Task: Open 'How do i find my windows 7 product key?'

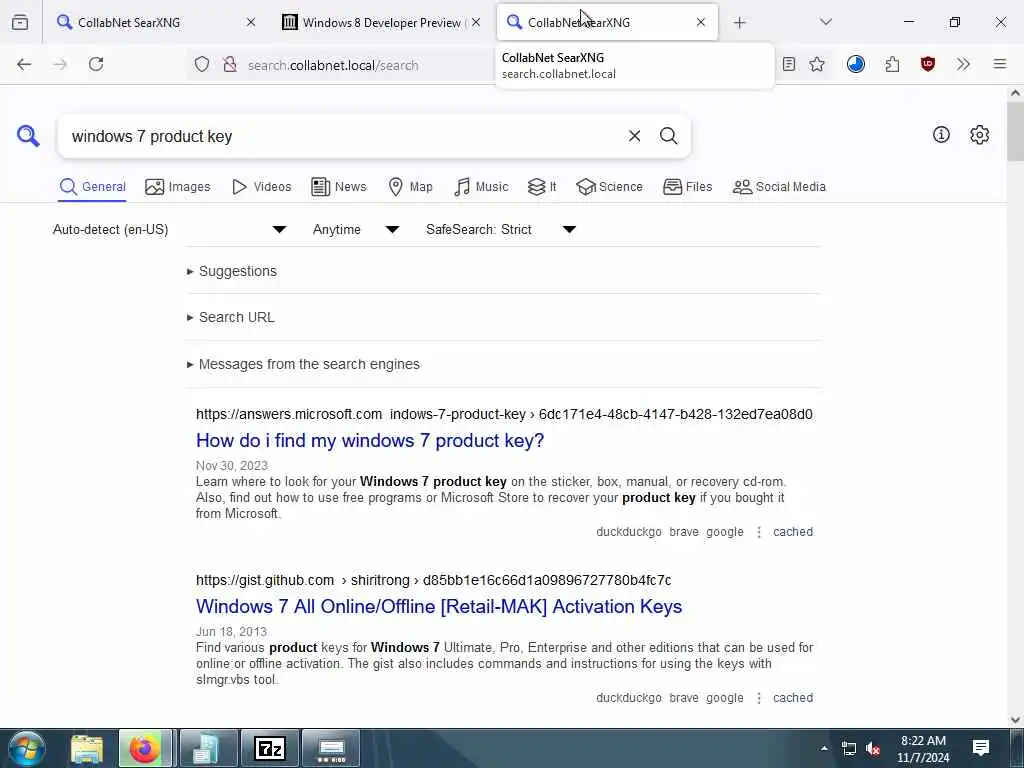Action: tap(370, 441)
